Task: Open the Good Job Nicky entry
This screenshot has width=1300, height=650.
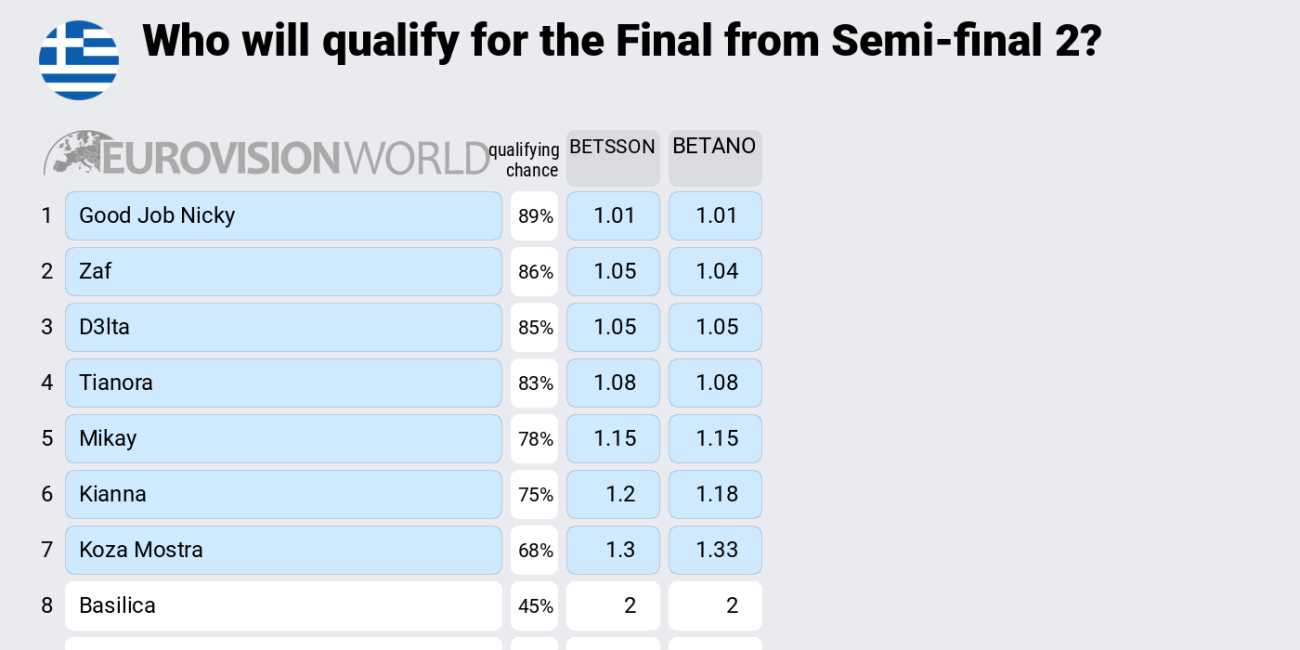Action: coord(283,216)
